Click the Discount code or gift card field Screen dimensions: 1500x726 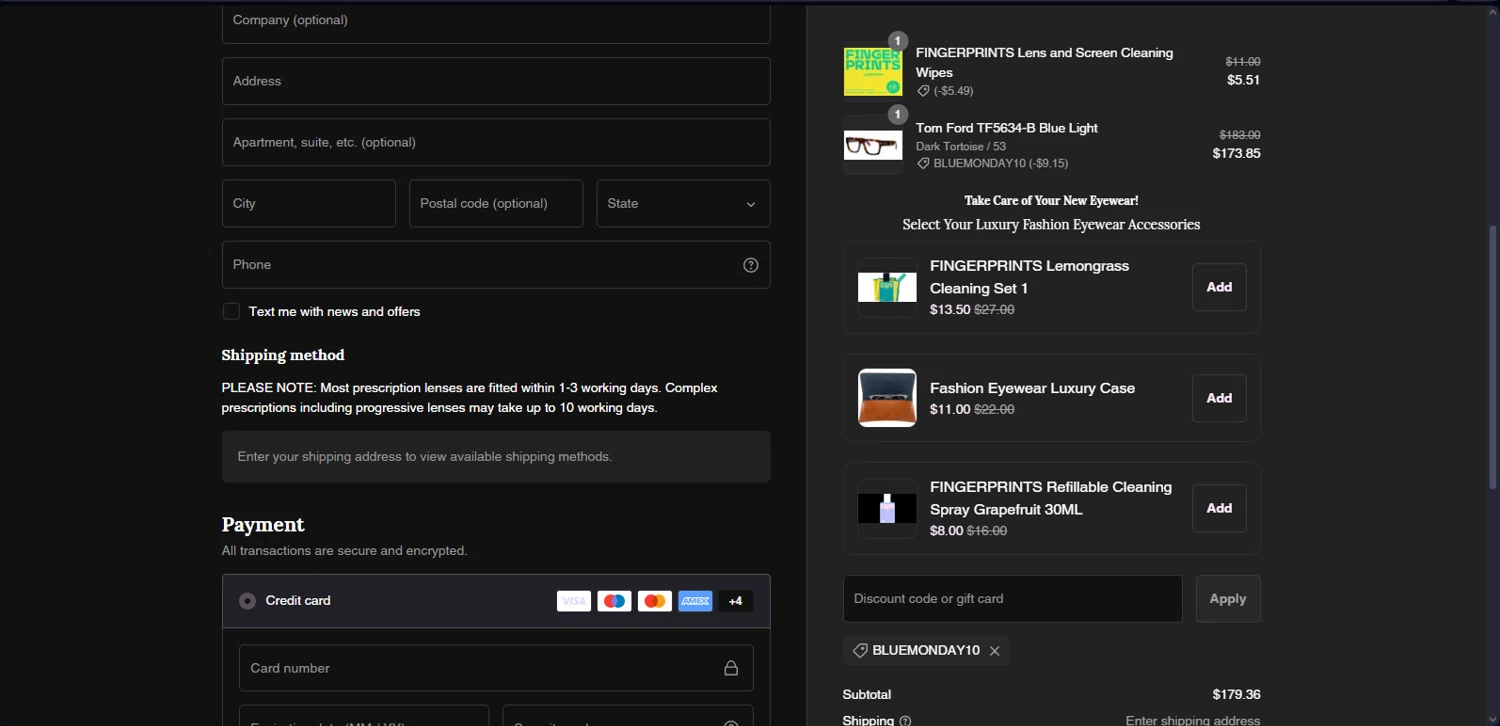pos(1012,599)
